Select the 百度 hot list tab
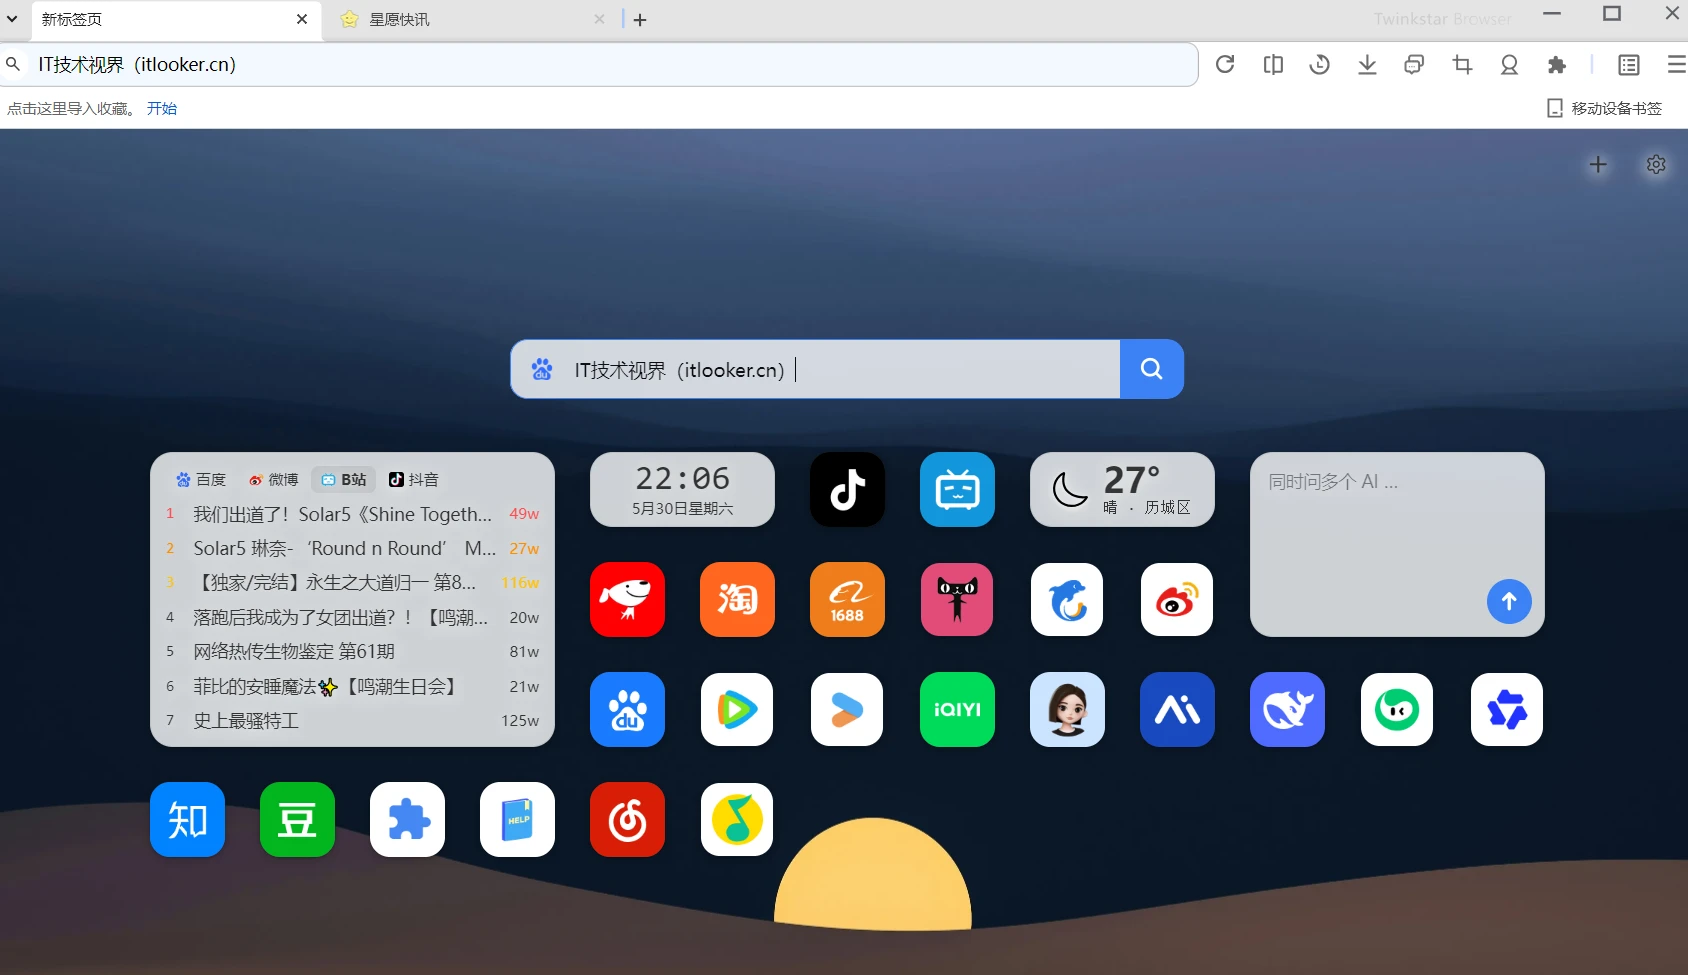This screenshot has width=1688, height=975. point(201,479)
